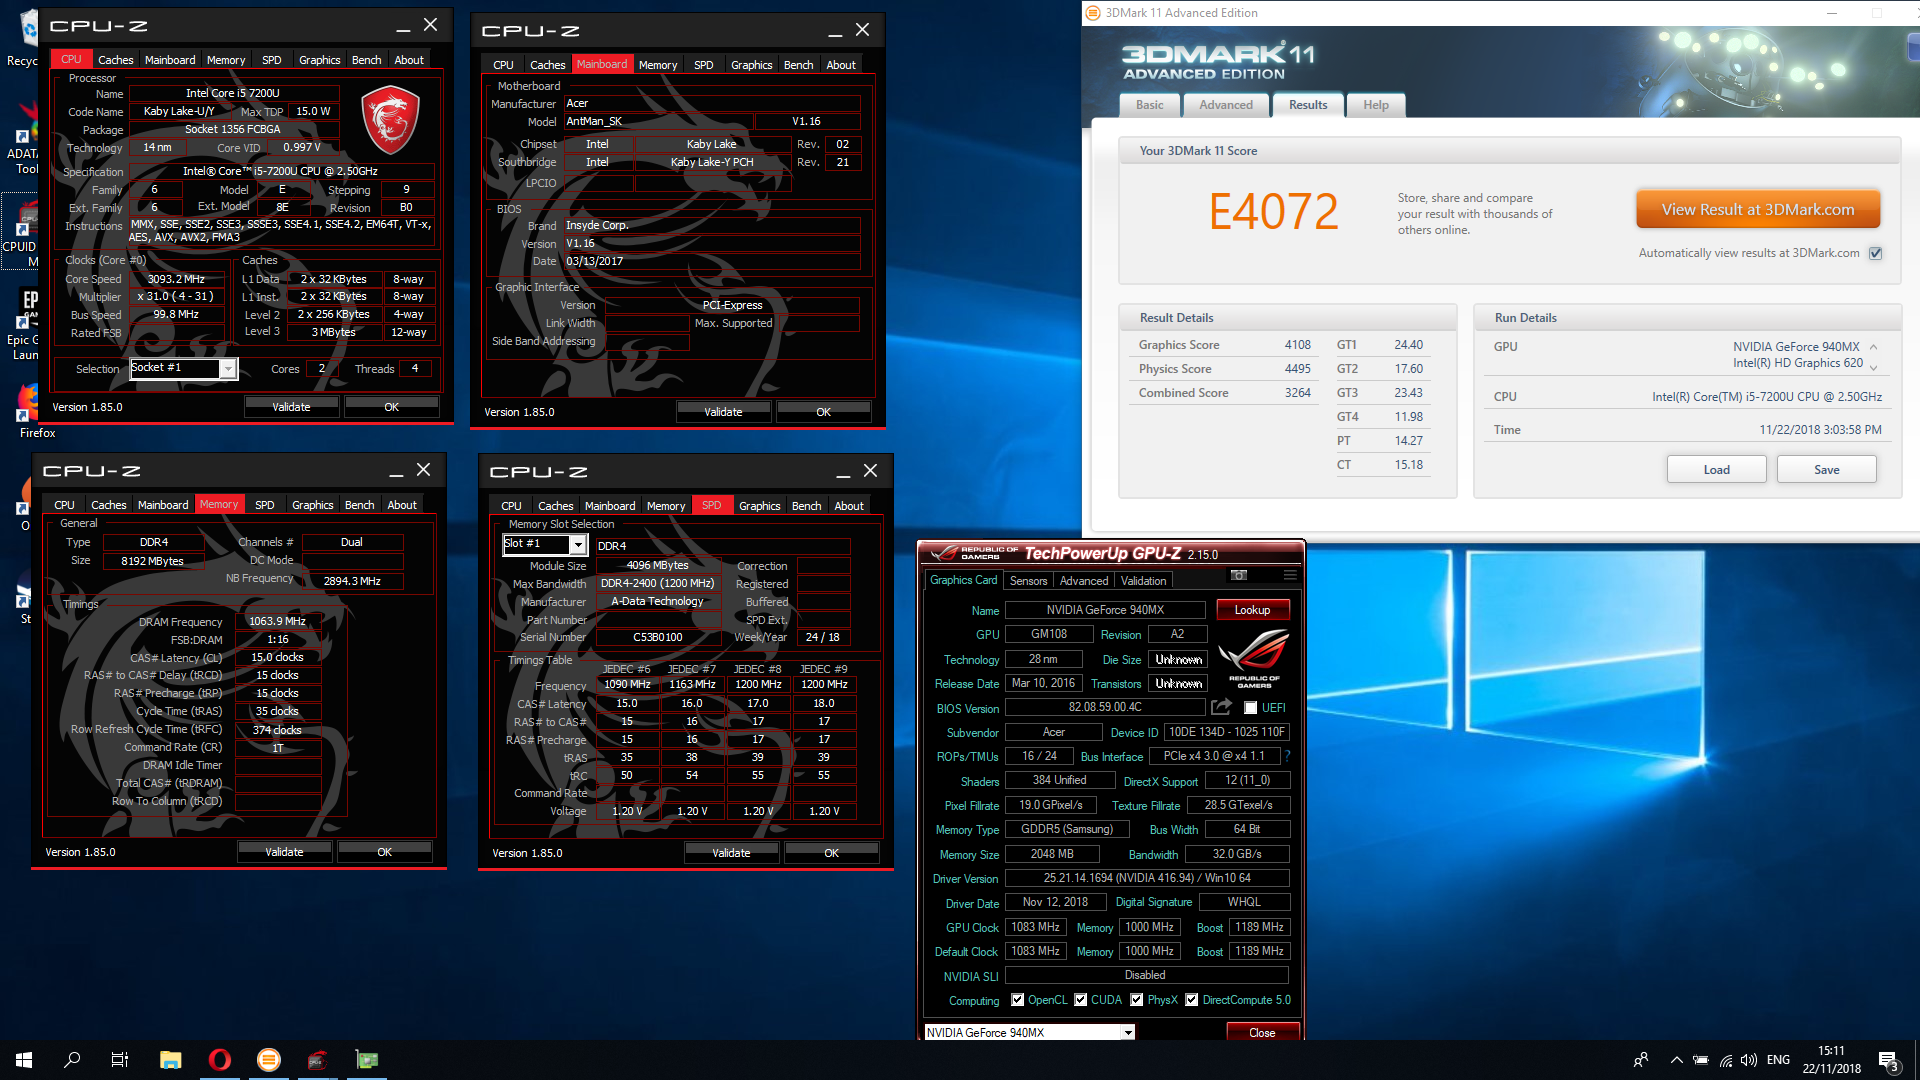Click the Load button in Run Details
The height and width of the screenshot is (1080, 1920).
(x=1716, y=470)
